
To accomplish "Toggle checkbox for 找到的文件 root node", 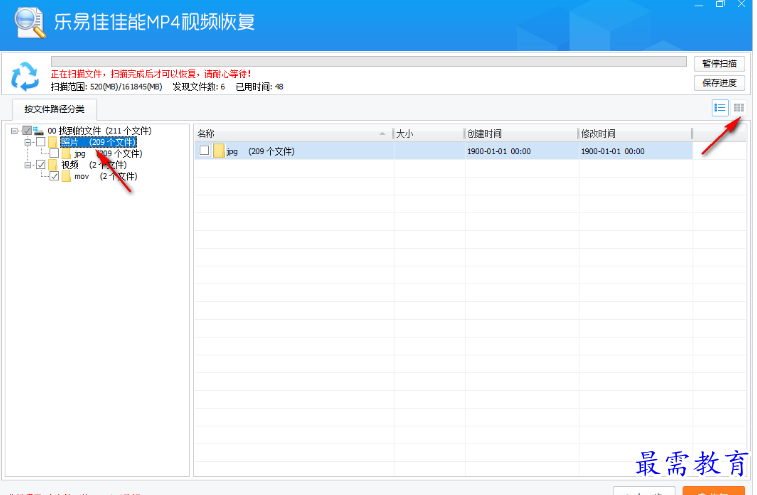I will (x=27, y=130).
